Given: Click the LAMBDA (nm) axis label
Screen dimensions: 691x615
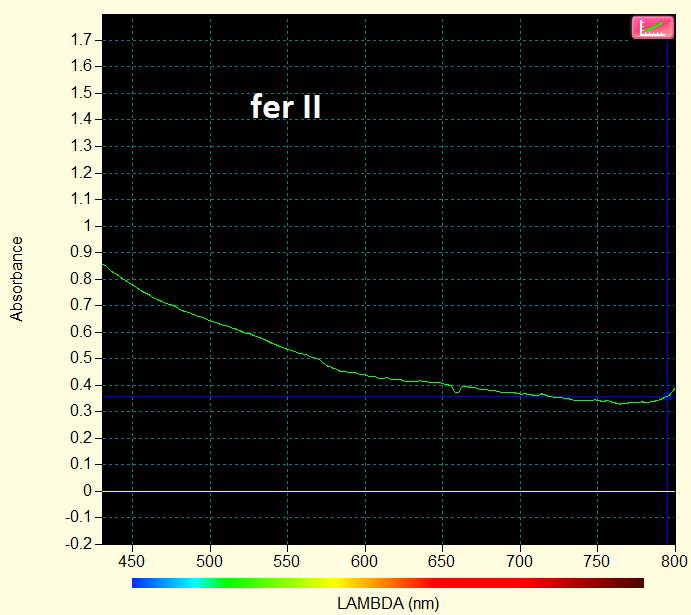Looking at the screenshot, I should (387, 603).
